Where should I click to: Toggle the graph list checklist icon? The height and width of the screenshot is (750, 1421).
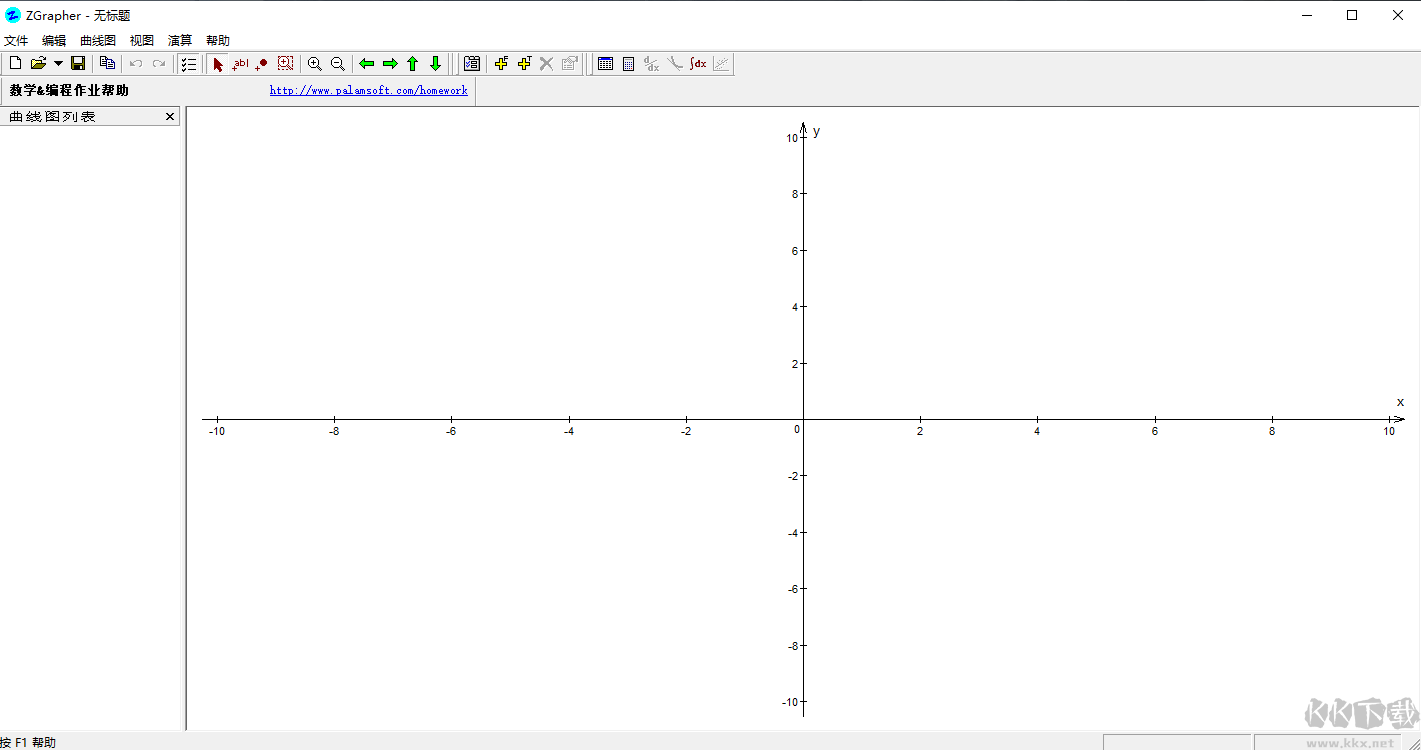pos(189,64)
